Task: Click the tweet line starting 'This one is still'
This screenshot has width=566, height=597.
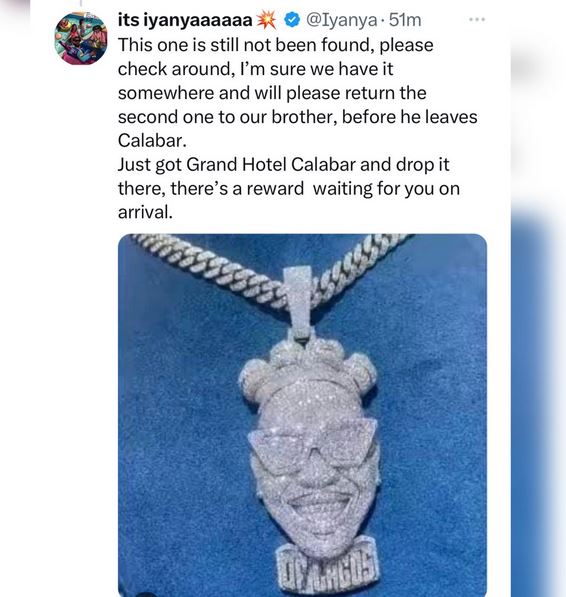Action: click(276, 45)
